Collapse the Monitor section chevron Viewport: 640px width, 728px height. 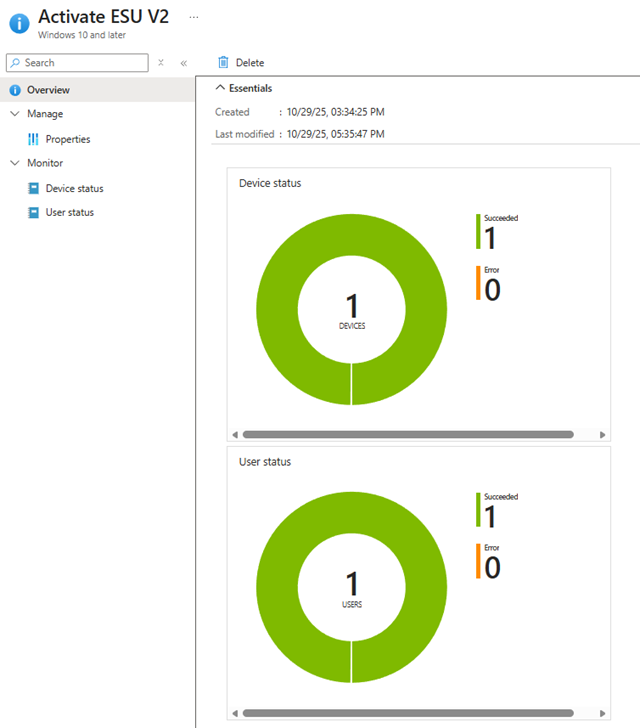(15, 163)
